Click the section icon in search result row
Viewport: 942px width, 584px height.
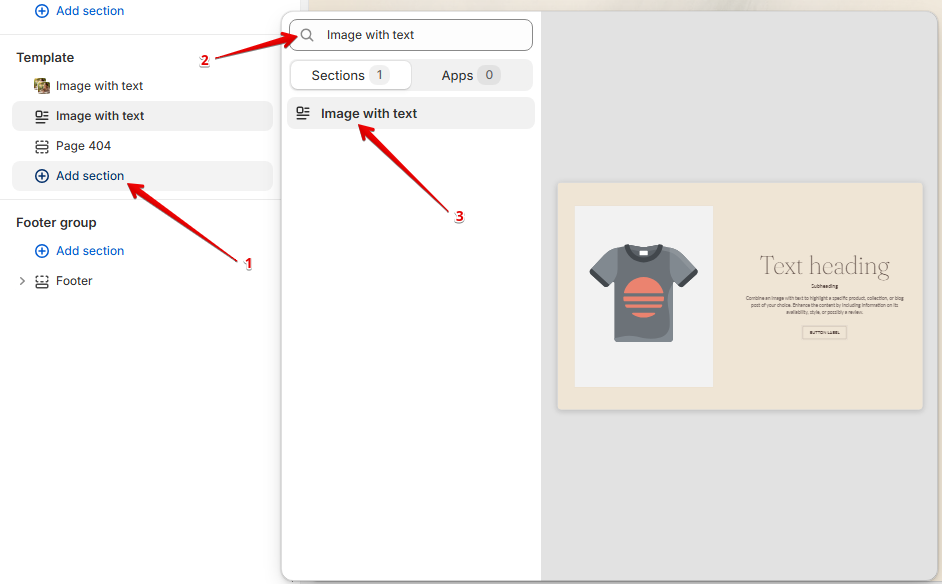(x=303, y=113)
